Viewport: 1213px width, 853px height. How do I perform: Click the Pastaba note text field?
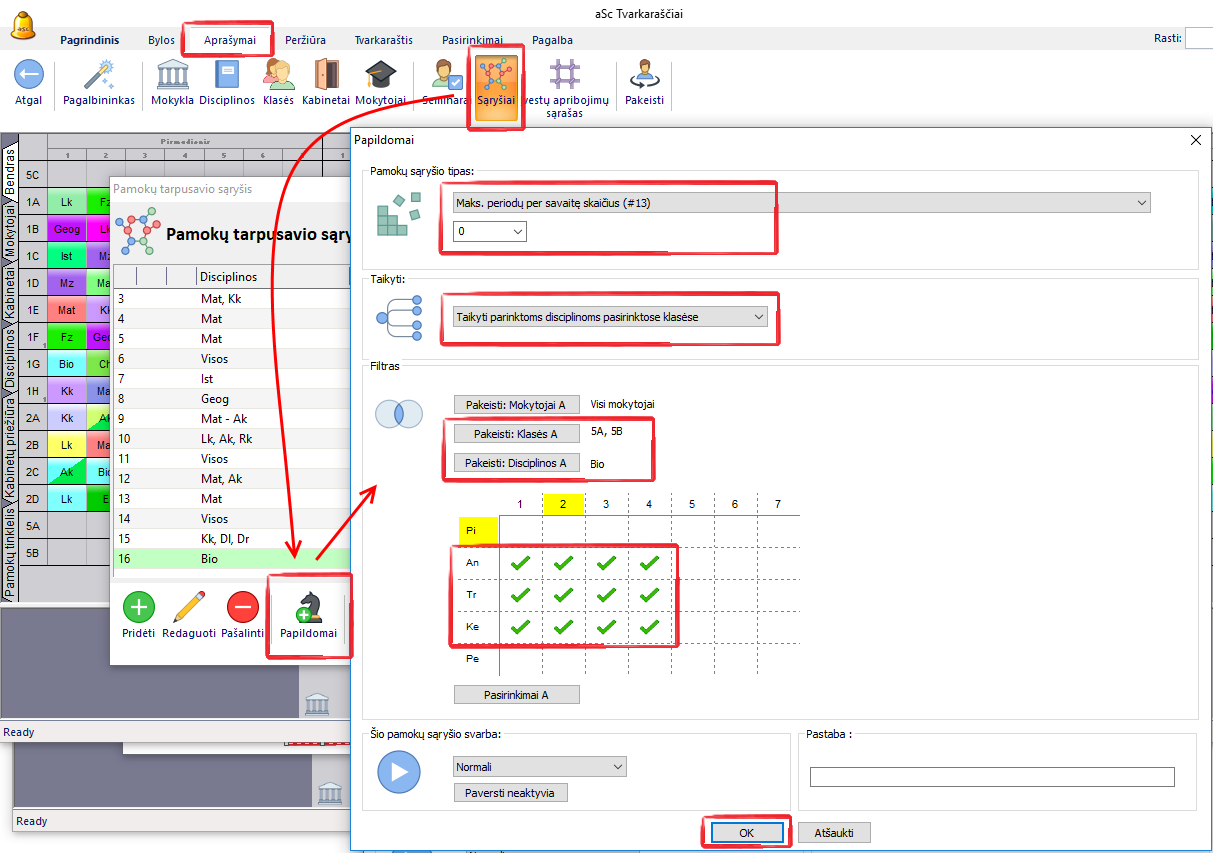click(991, 777)
